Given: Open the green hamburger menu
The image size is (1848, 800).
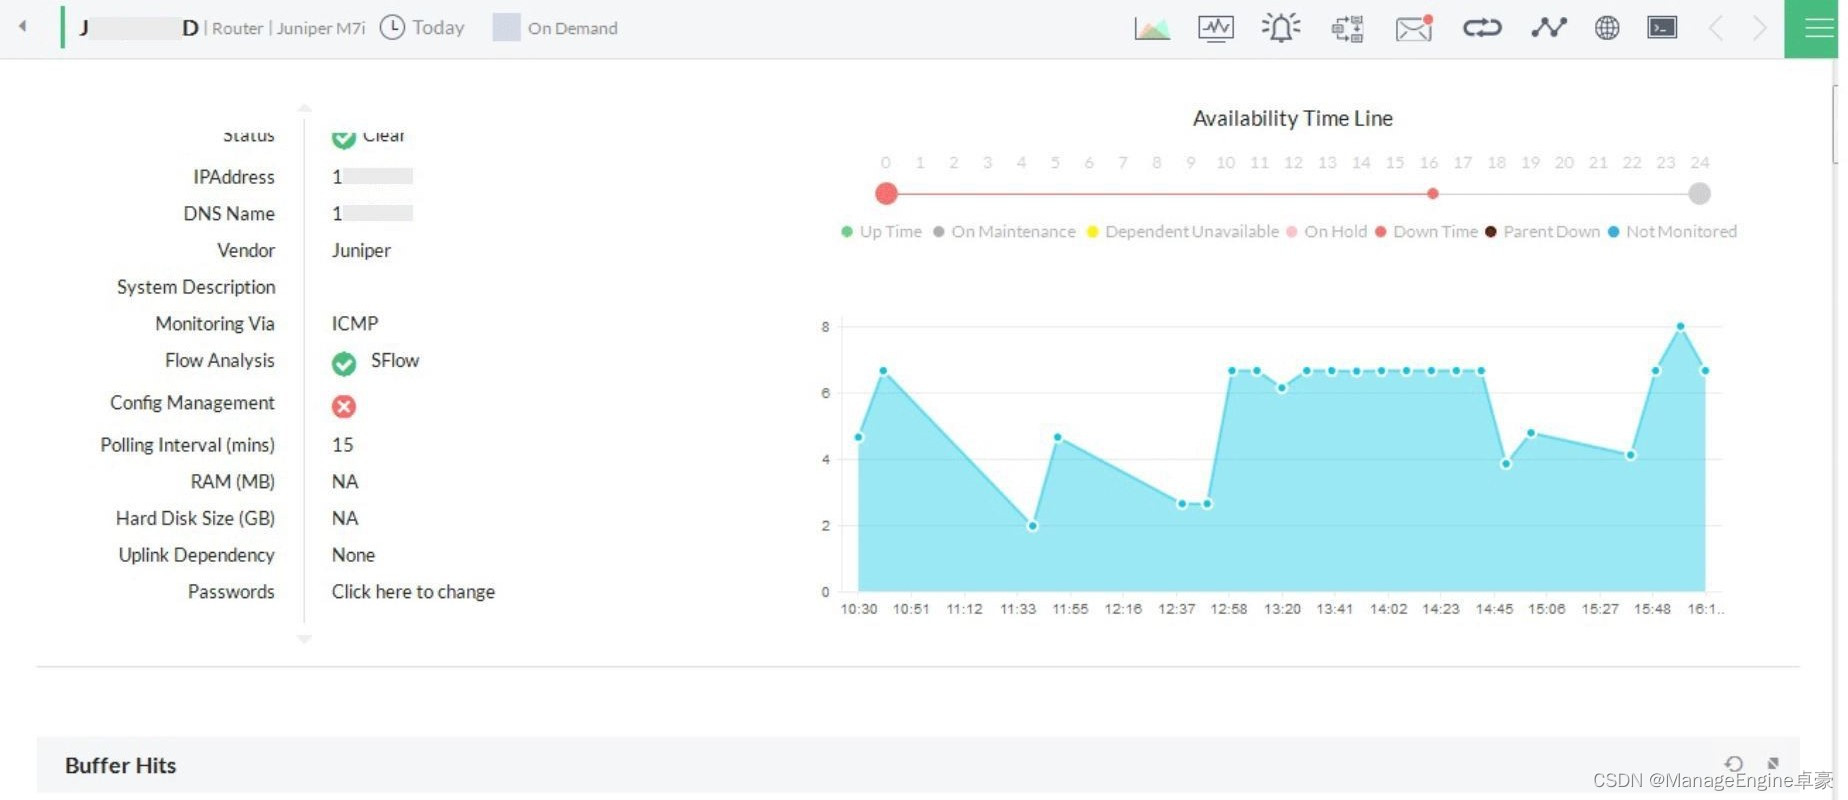Looking at the screenshot, I should click(1811, 29).
